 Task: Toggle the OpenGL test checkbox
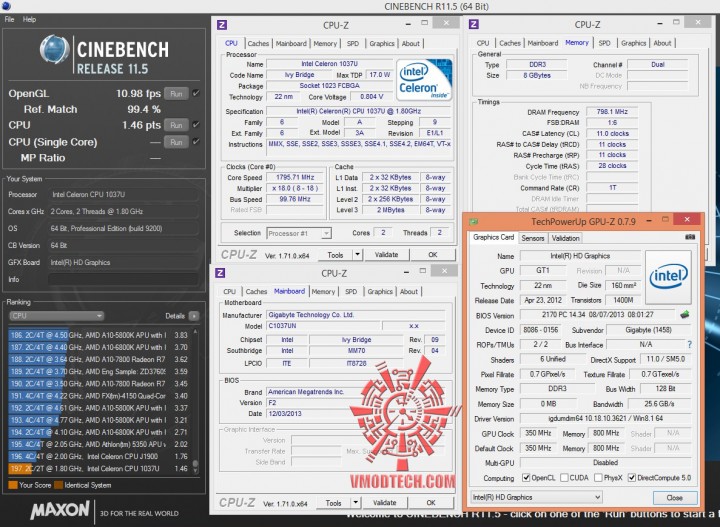click(196, 93)
